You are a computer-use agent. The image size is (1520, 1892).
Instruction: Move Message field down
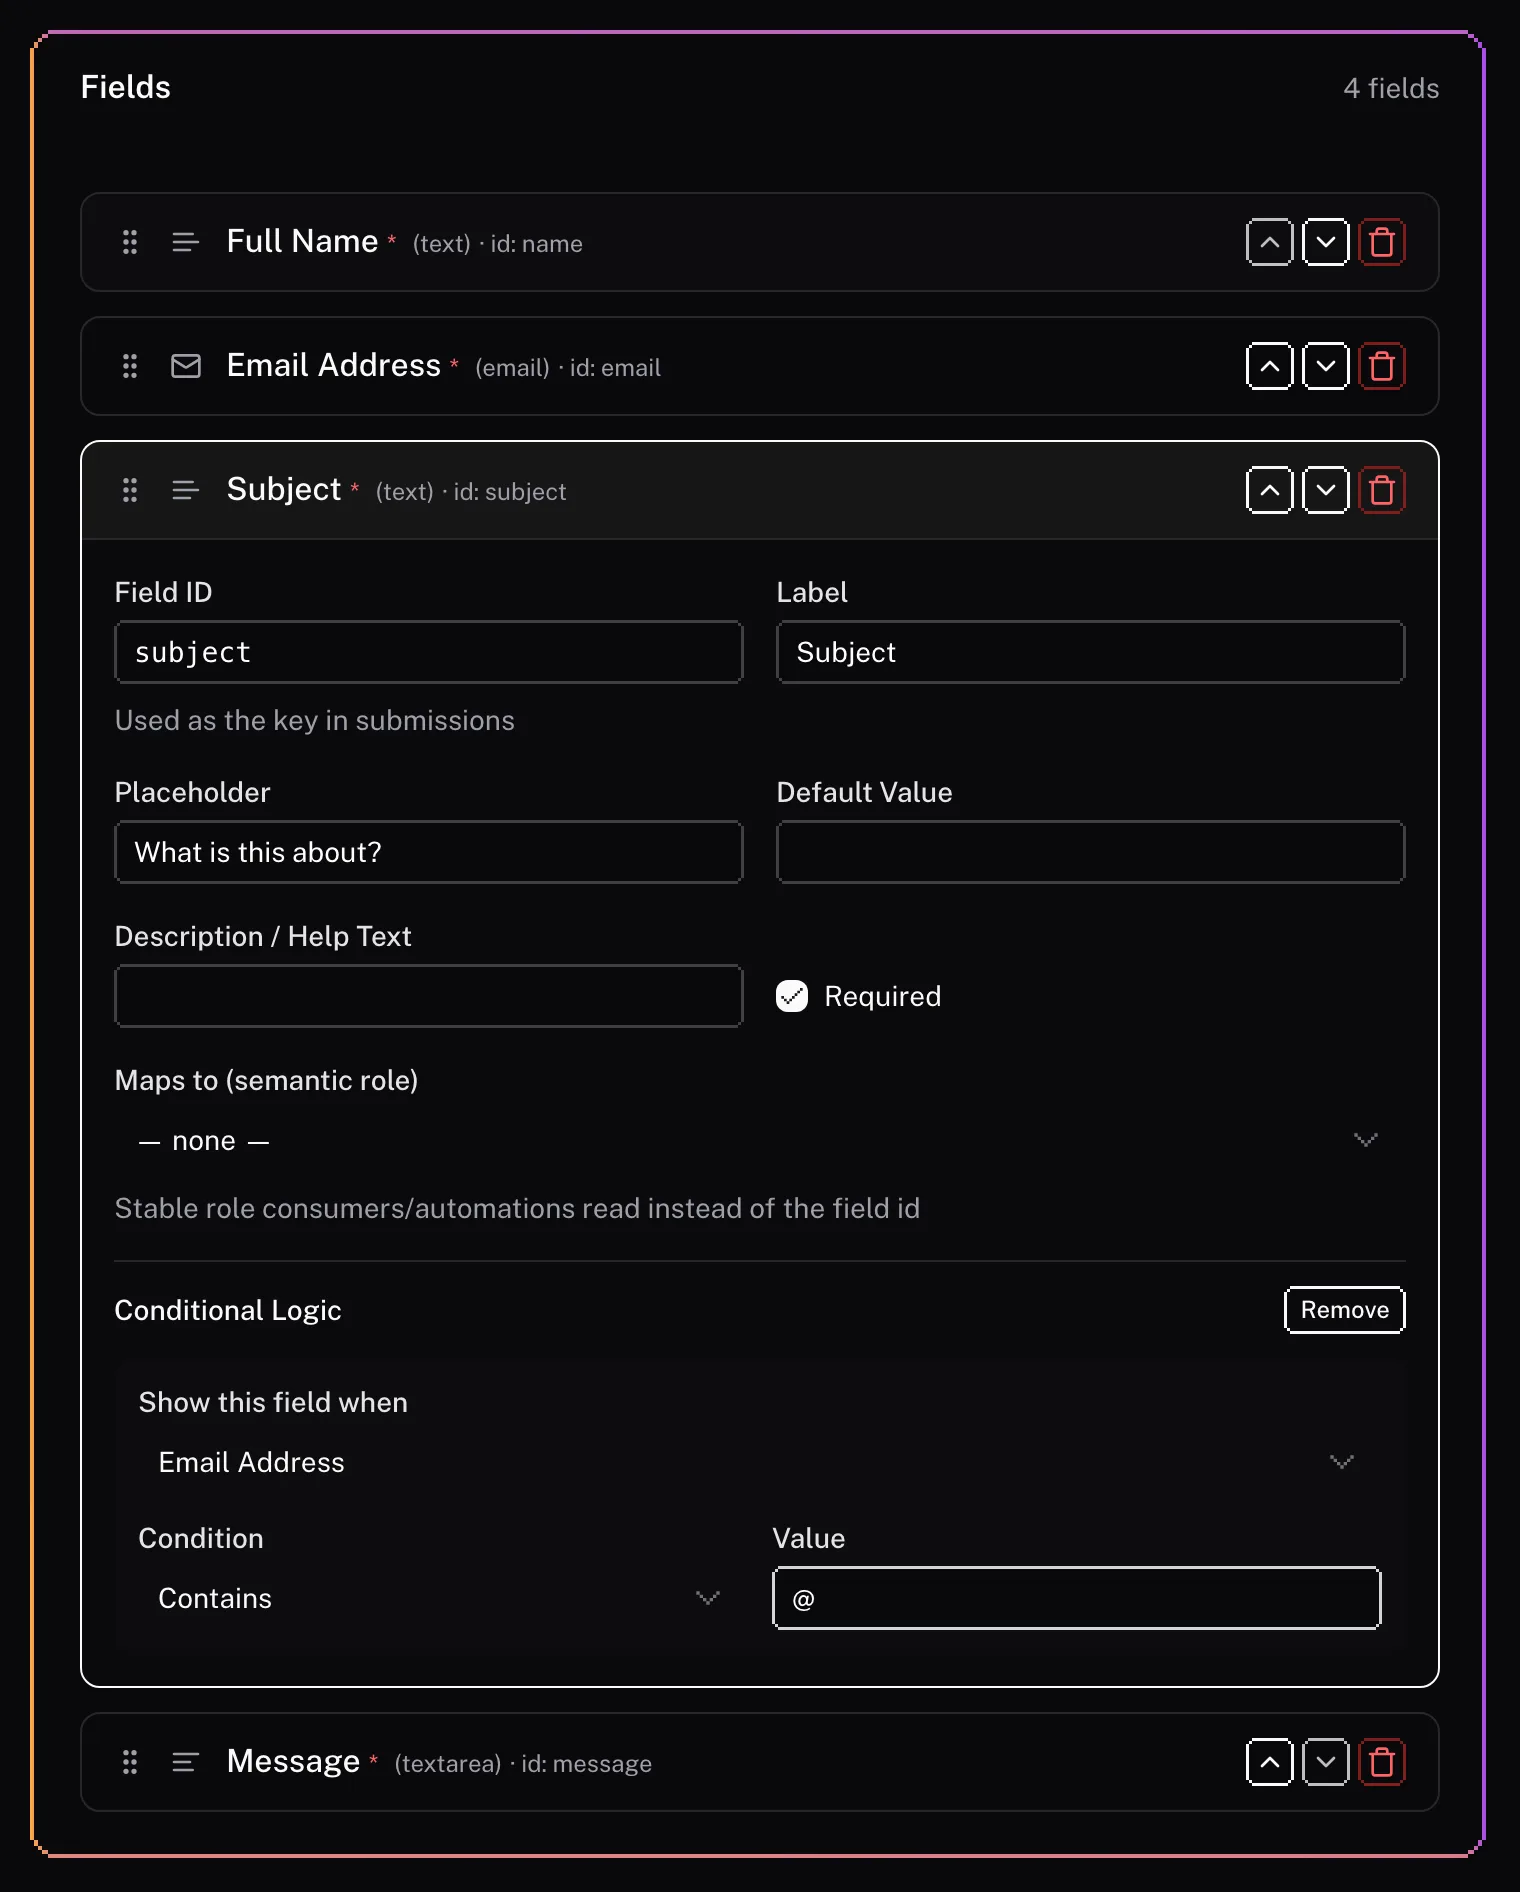click(1325, 1762)
